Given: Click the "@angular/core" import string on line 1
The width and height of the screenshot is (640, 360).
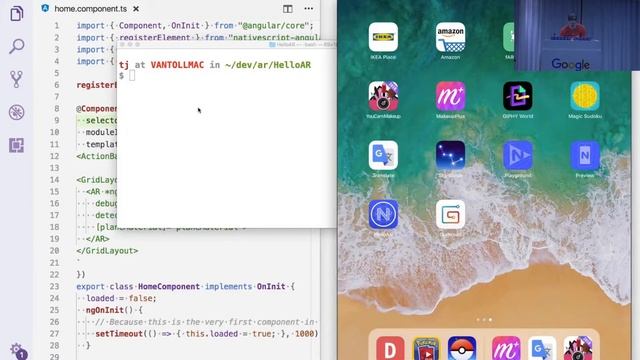Looking at the screenshot, I should click(x=273, y=26).
